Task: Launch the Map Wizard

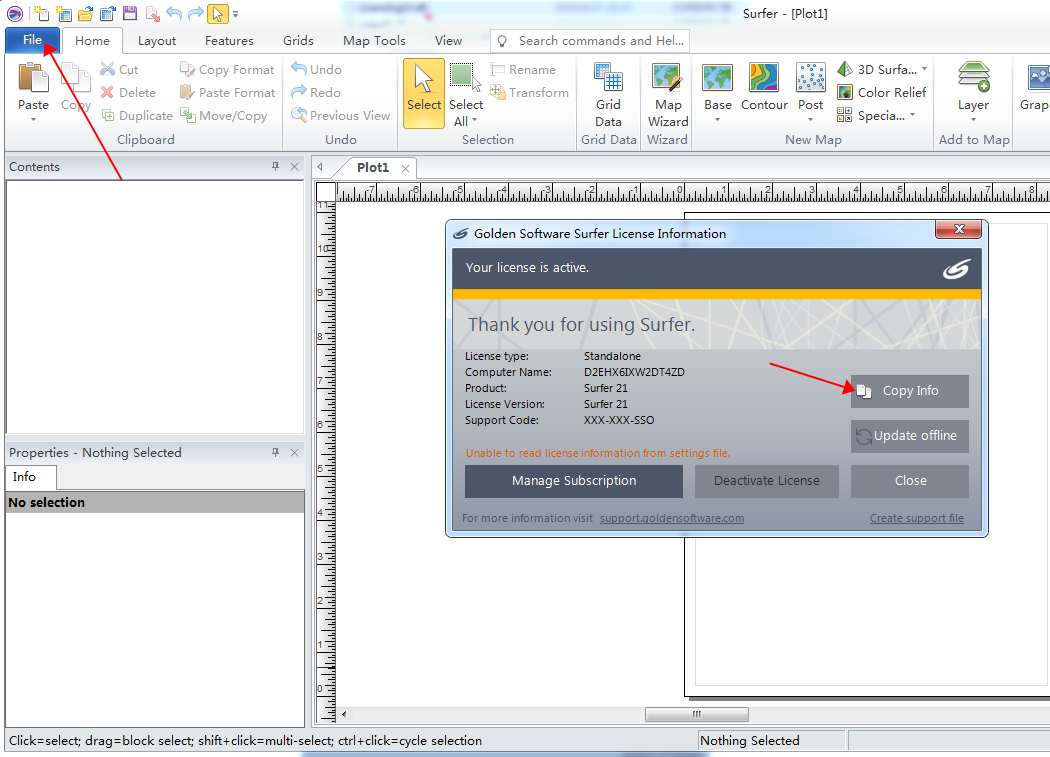Action: [x=667, y=95]
